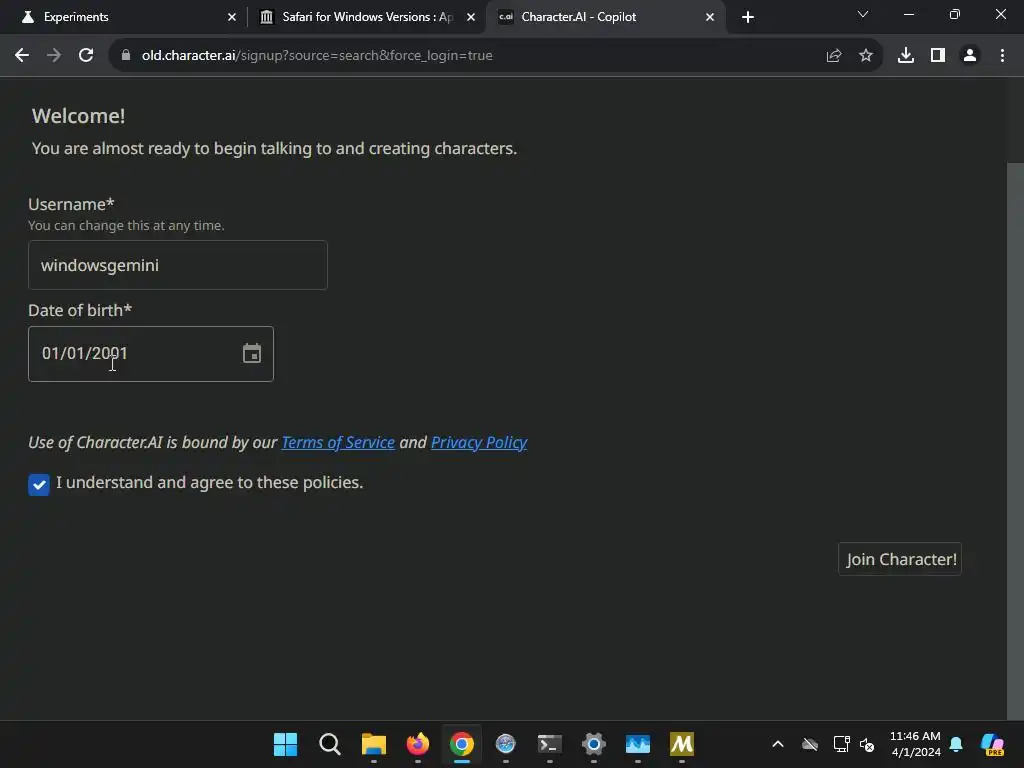Click the Welcome! heading
This screenshot has height=768, width=1024.
pos(78,116)
